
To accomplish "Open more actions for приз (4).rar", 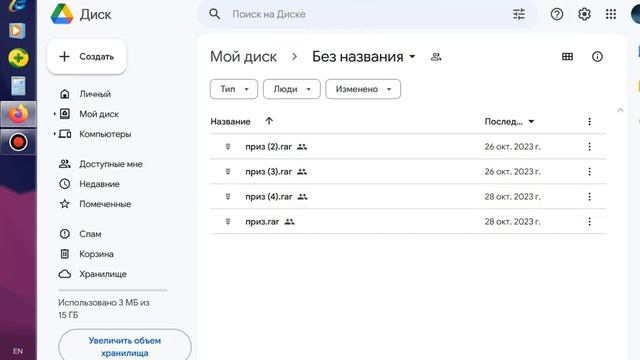I will pyautogui.click(x=589, y=196).
